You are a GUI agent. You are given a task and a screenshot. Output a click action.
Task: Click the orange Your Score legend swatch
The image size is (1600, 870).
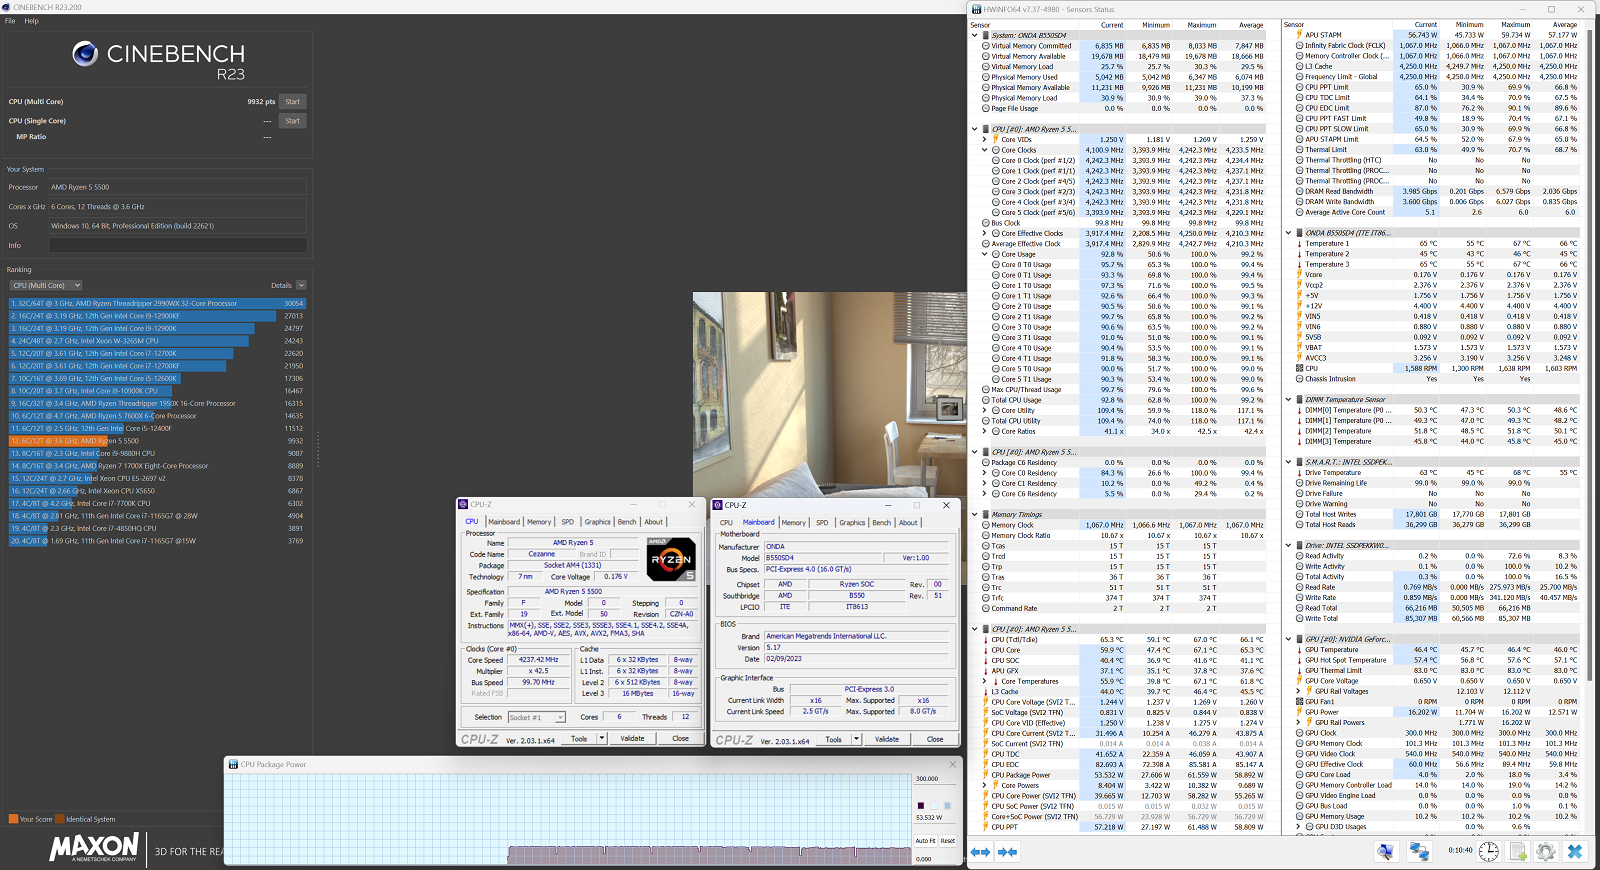[x=13, y=819]
